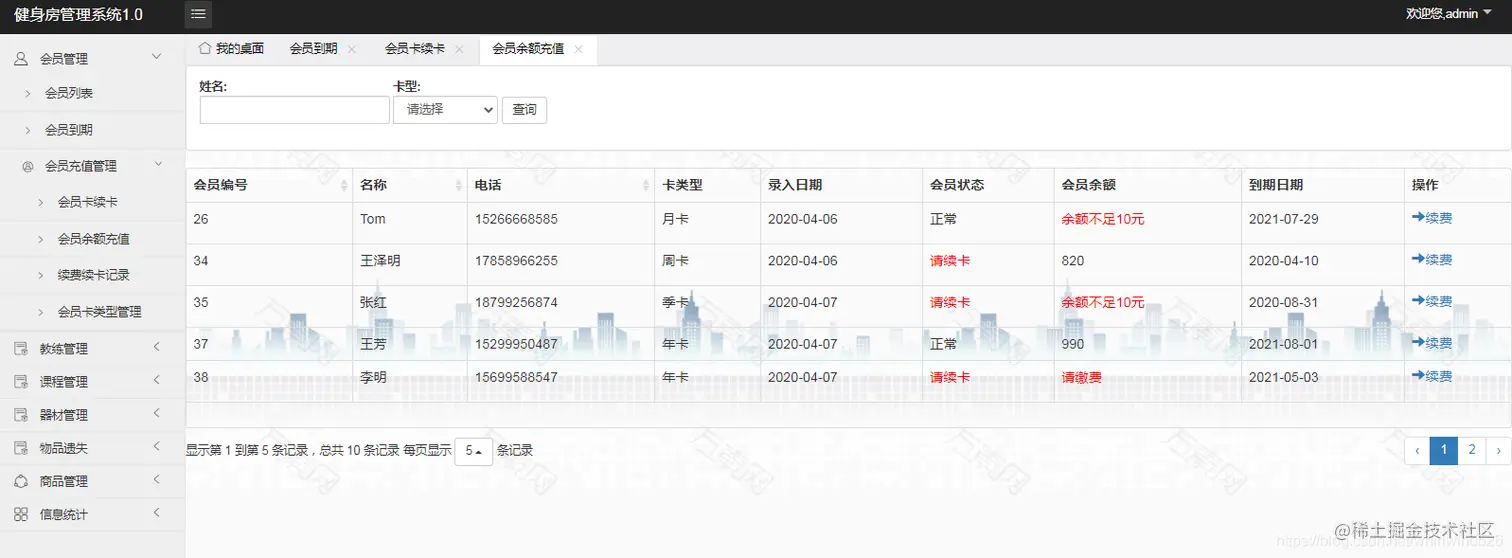Click the 季卡 card type cell
The width and height of the screenshot is (1512, 558).
coord(676,302)
